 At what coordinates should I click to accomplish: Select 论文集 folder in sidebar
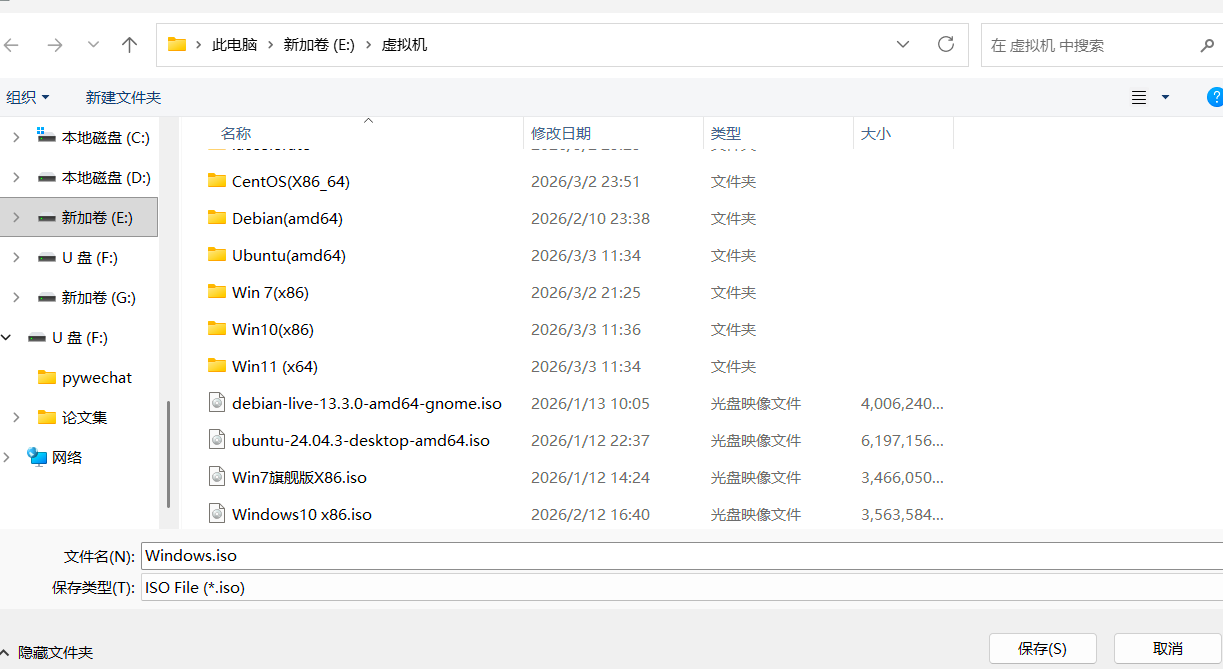coord(84,417)
